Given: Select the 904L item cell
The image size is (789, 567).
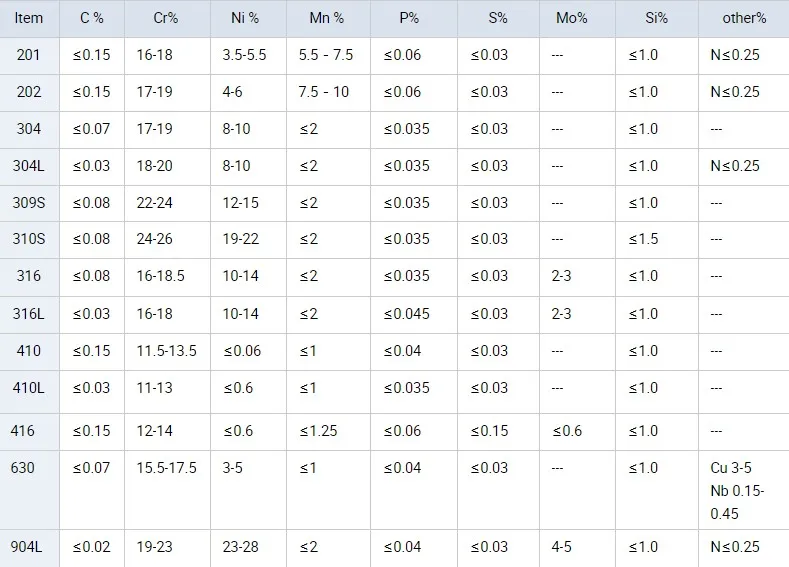Looking at the screenshot, I should [29, 547].
